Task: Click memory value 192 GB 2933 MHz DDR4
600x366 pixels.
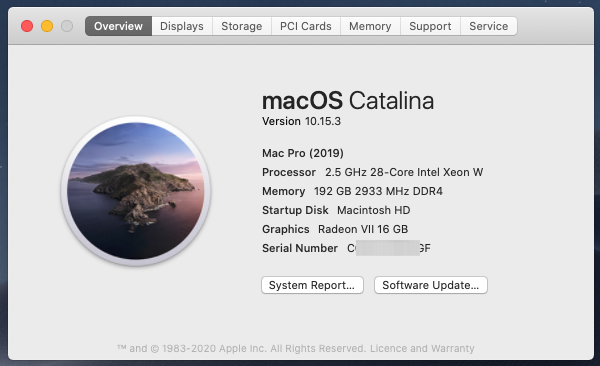Action: tap(378, 191)
